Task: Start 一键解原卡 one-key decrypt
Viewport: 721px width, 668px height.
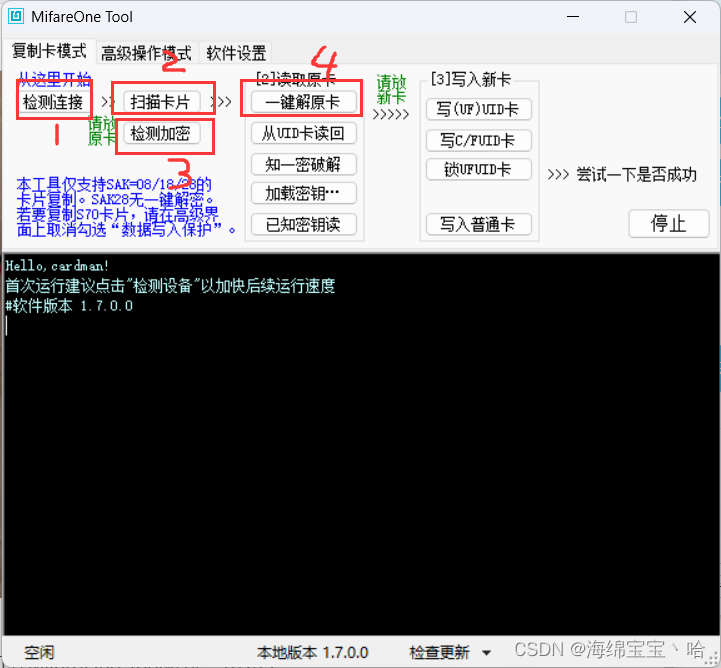Action: tap(303, 102)
